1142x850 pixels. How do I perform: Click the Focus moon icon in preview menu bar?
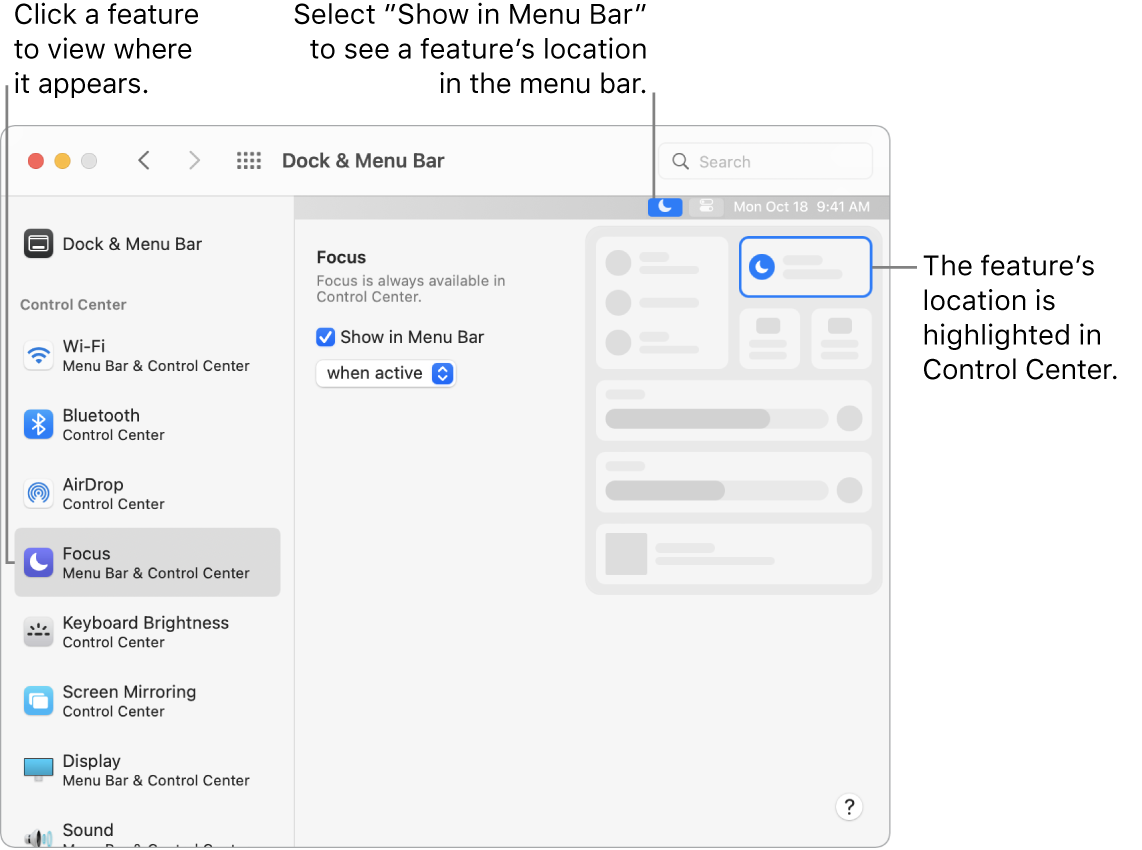665,206
